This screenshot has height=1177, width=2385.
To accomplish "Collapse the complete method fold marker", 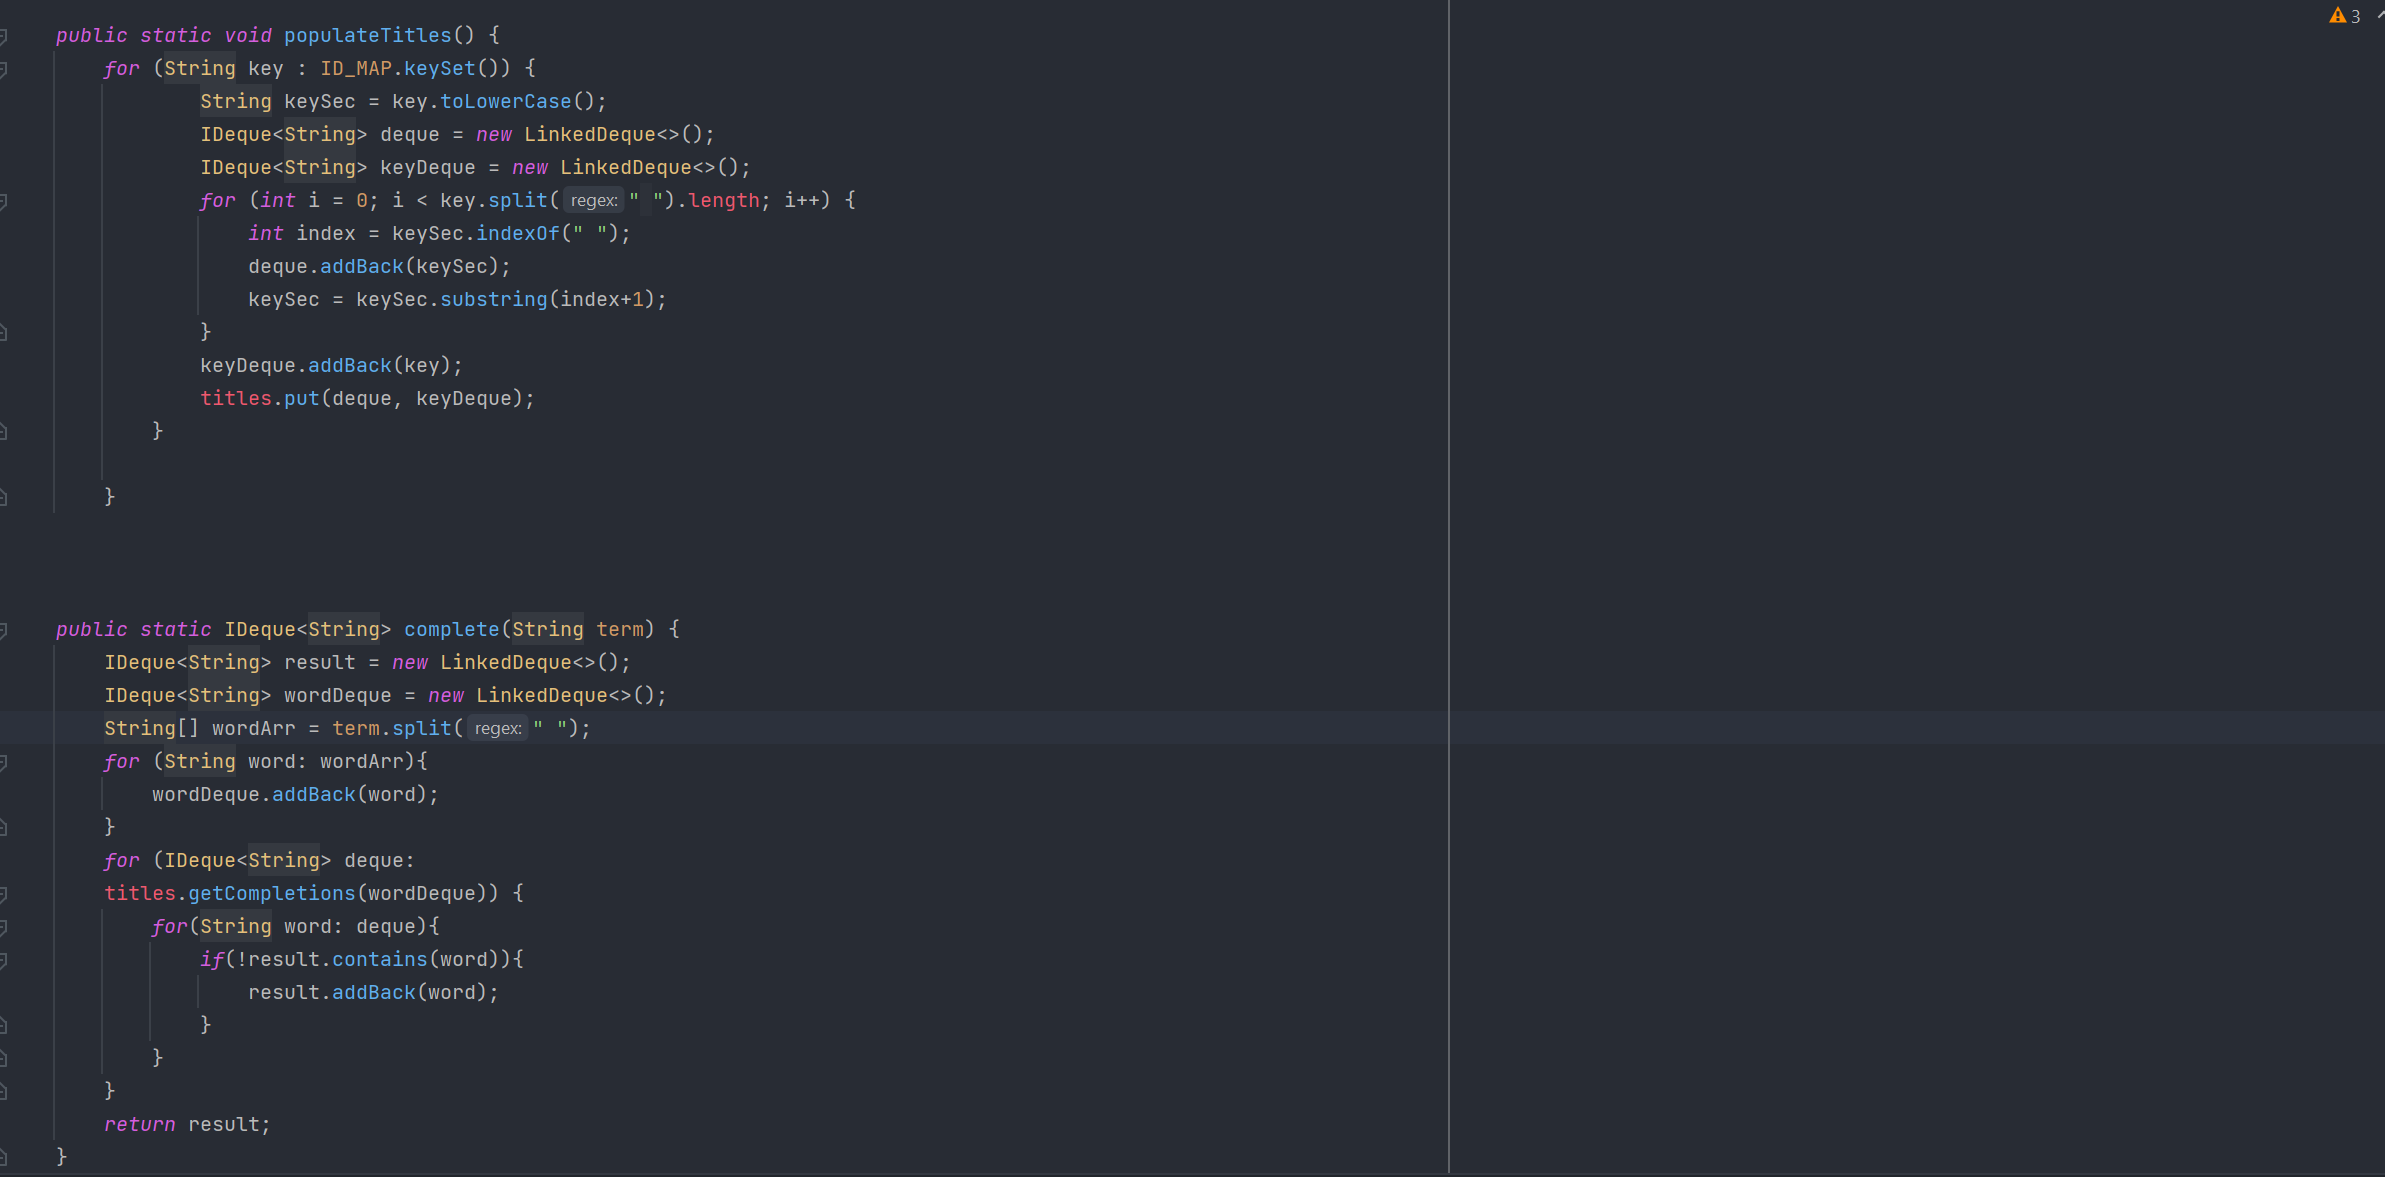I will [4, 630].
